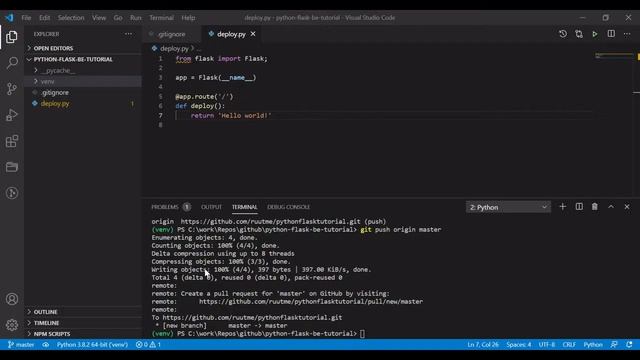This screenshot has height=360, width=640.
Task: Expand the OUTLINE section
Action: tap(83, 312)
